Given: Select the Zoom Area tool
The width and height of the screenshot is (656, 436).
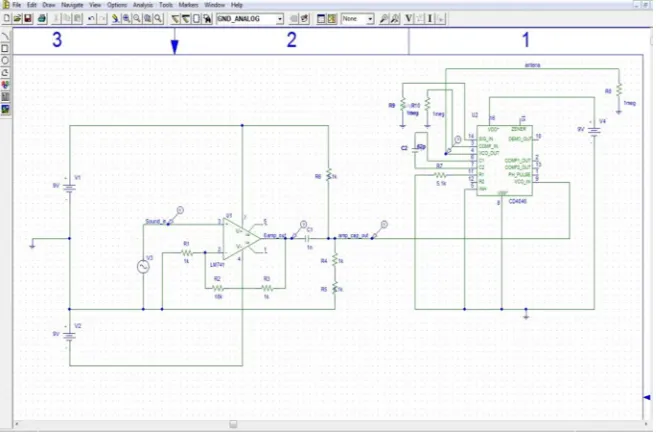Looking at the screenshot, I should 148,19.
